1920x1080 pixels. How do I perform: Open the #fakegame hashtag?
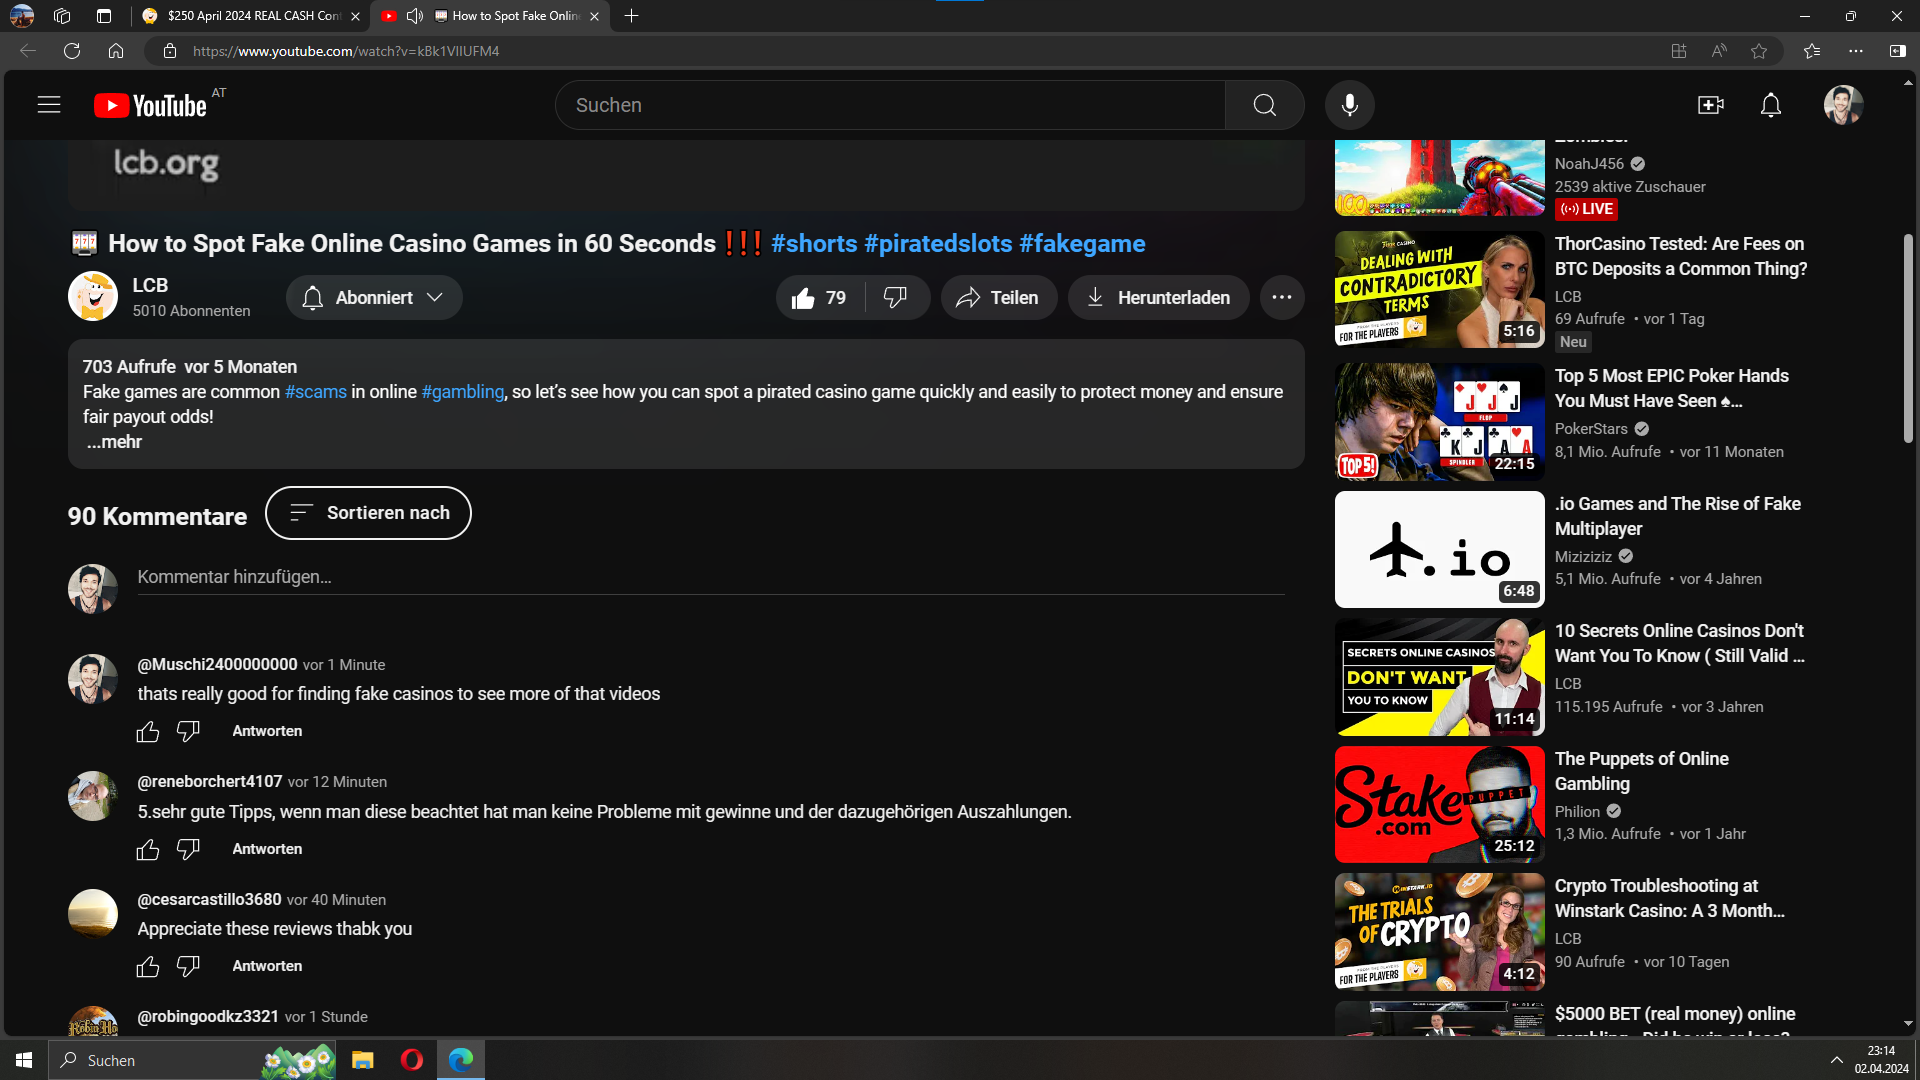(x=1082, y=244)
